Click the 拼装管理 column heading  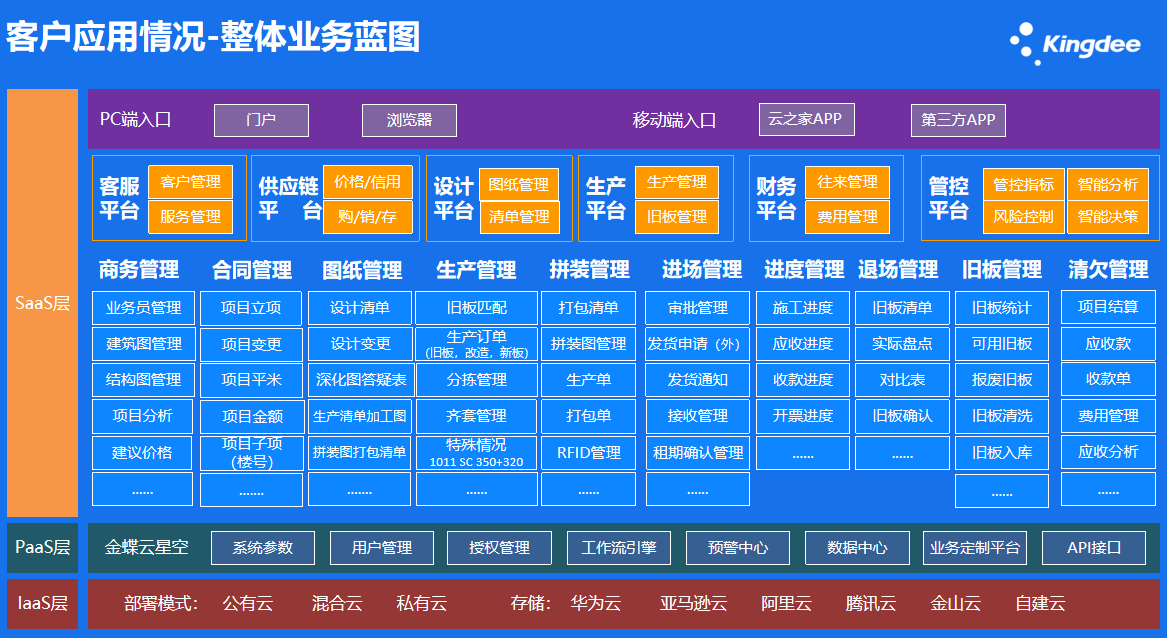point(589,269)
